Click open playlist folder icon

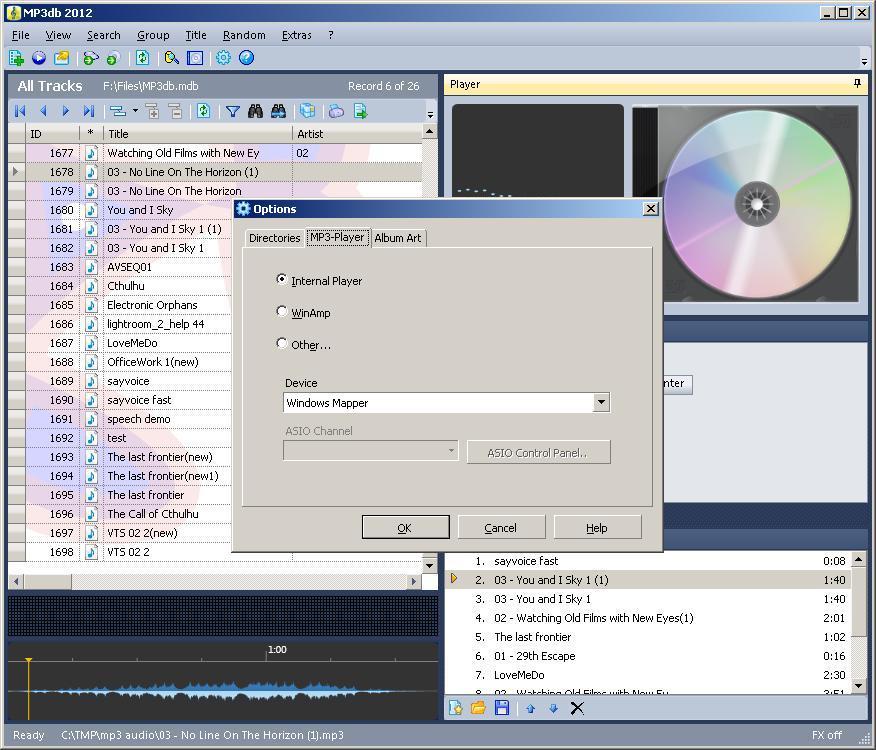[x=478, y=708]
